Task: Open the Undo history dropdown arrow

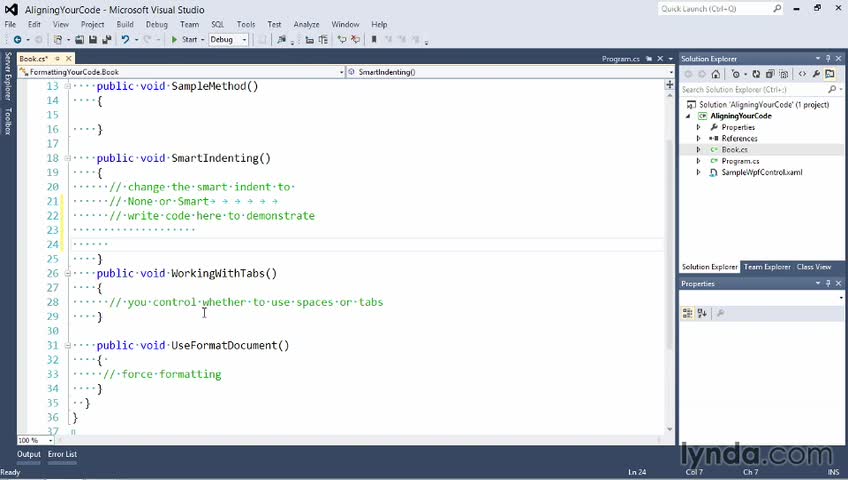Action: click(x=136, y=39)
